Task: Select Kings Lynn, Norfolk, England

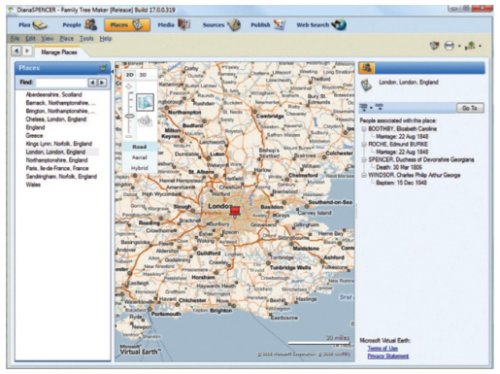Action: tap(59, 144)
